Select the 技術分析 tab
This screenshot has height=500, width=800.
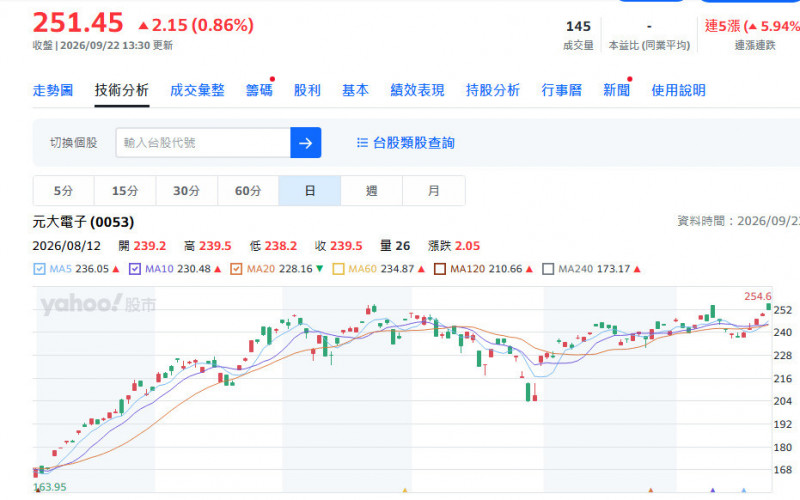click(121, 91)
